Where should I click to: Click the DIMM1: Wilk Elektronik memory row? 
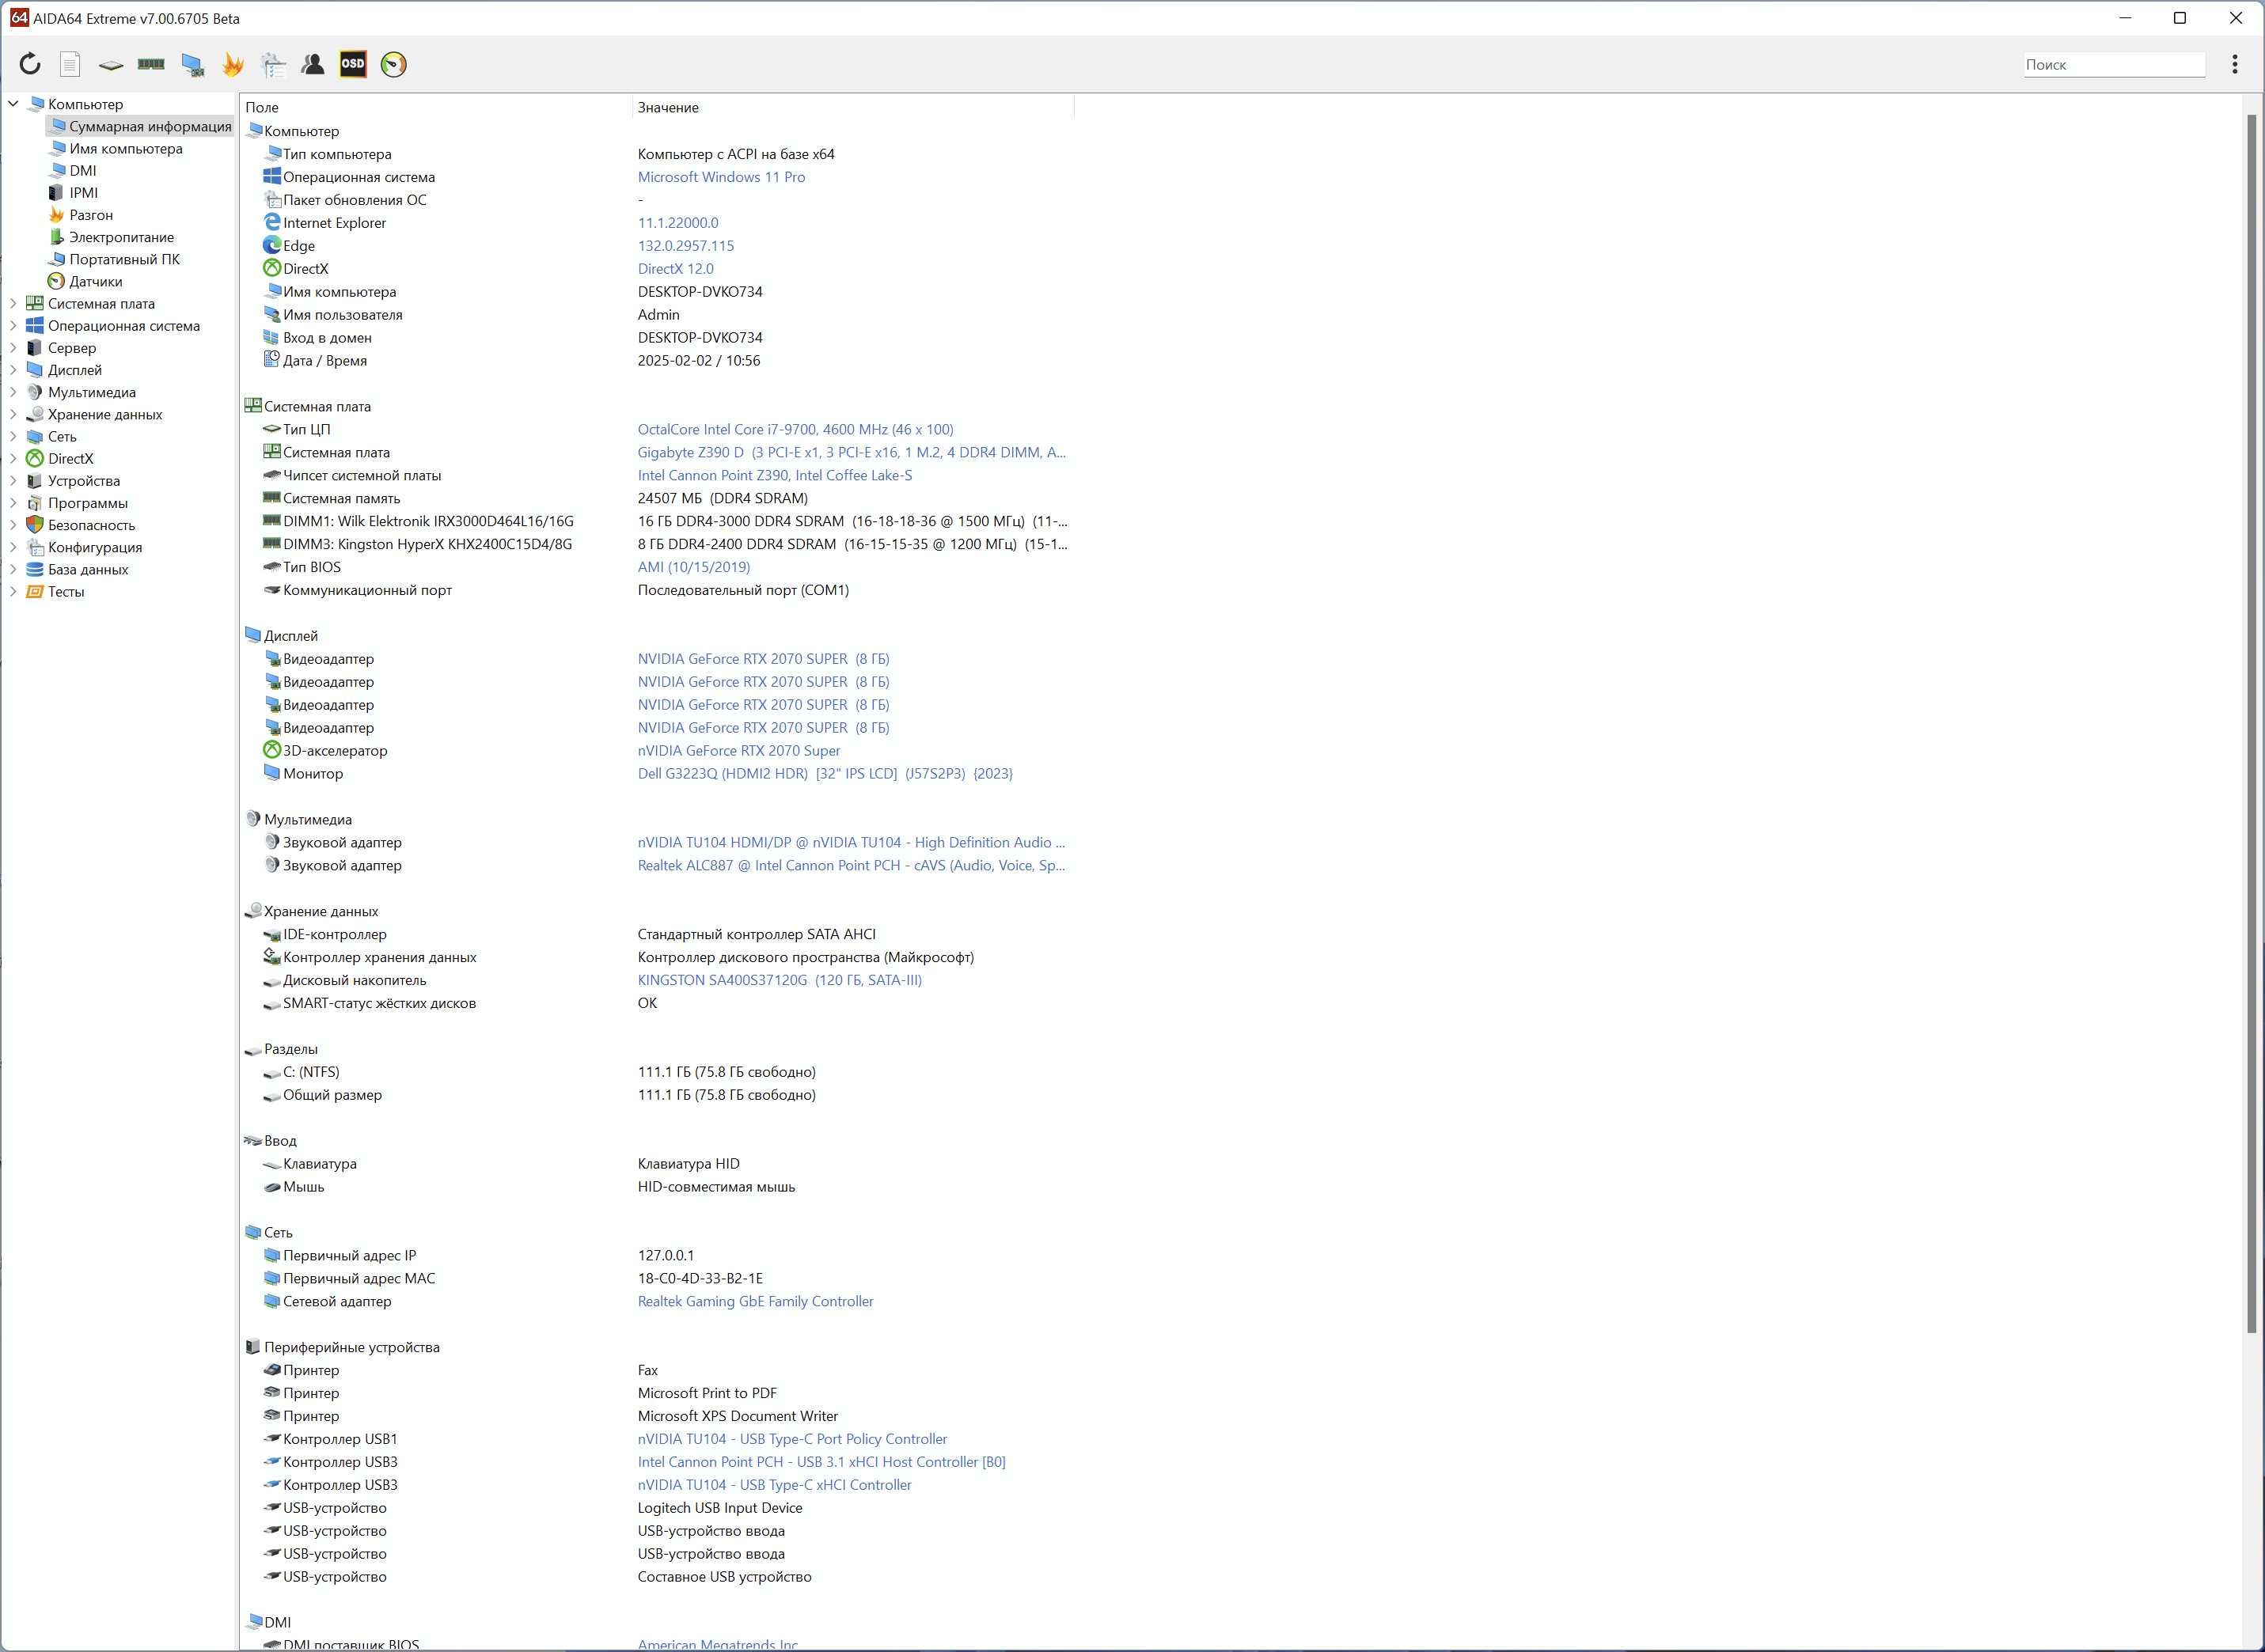[656, 521]
